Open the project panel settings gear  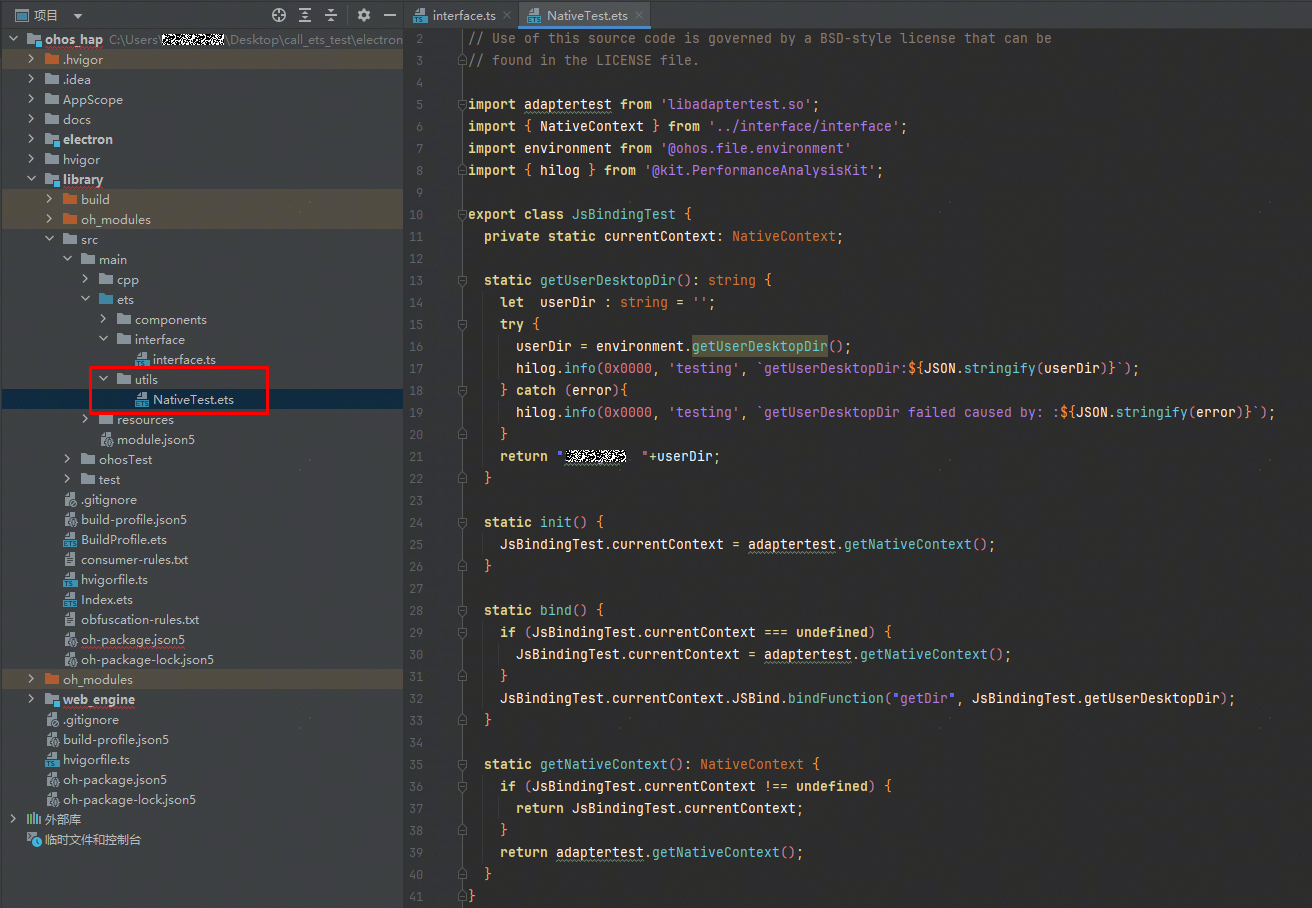[x=364, y=15]
